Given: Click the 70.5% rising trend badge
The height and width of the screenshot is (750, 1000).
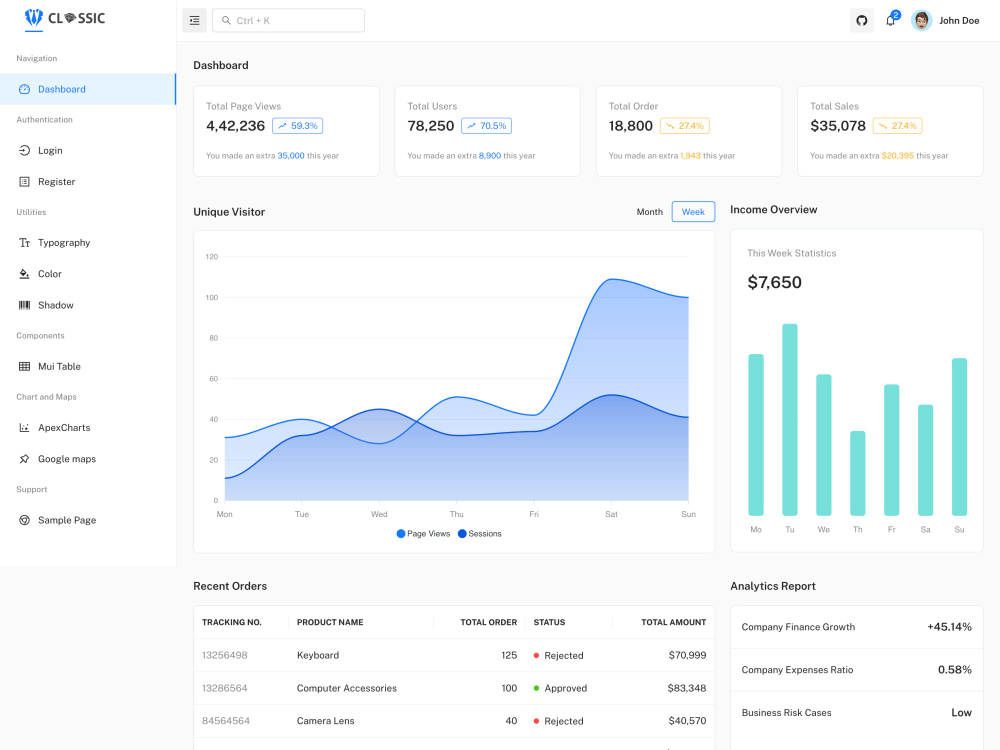Looking at the screenshot, I should click(x=486, y=126).
